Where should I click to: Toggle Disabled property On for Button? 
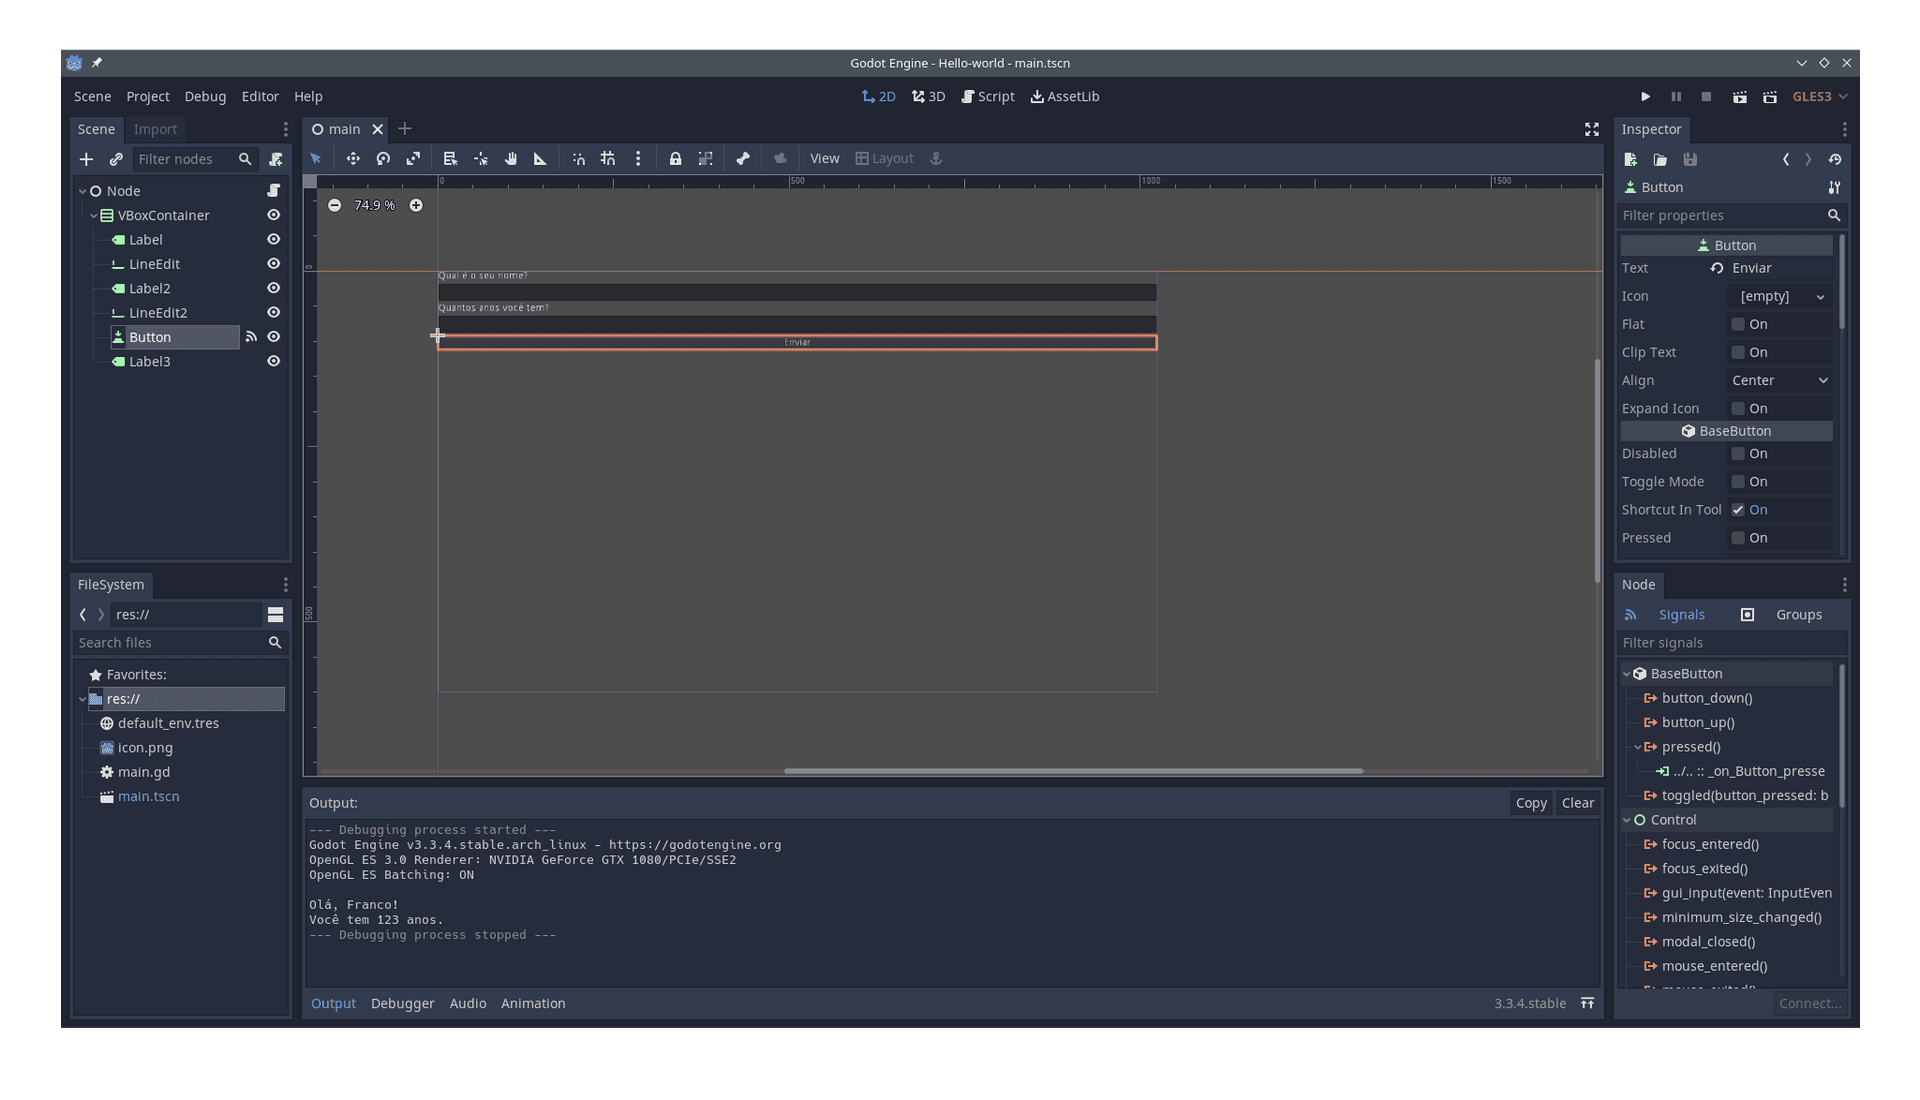[1738, 452]
